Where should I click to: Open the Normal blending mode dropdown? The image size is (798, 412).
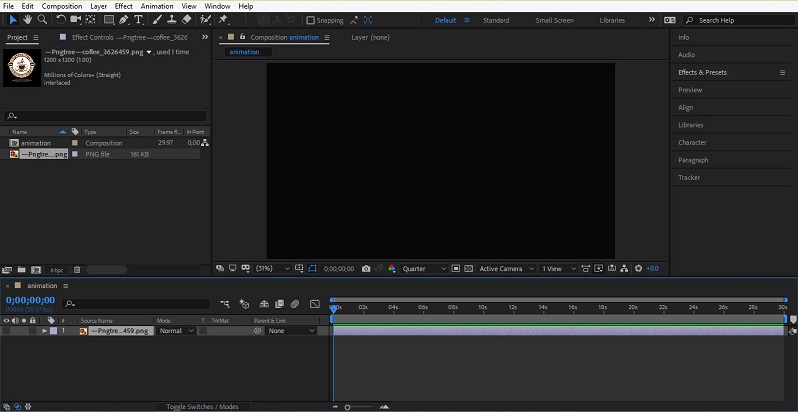click(x=176, y=330)
